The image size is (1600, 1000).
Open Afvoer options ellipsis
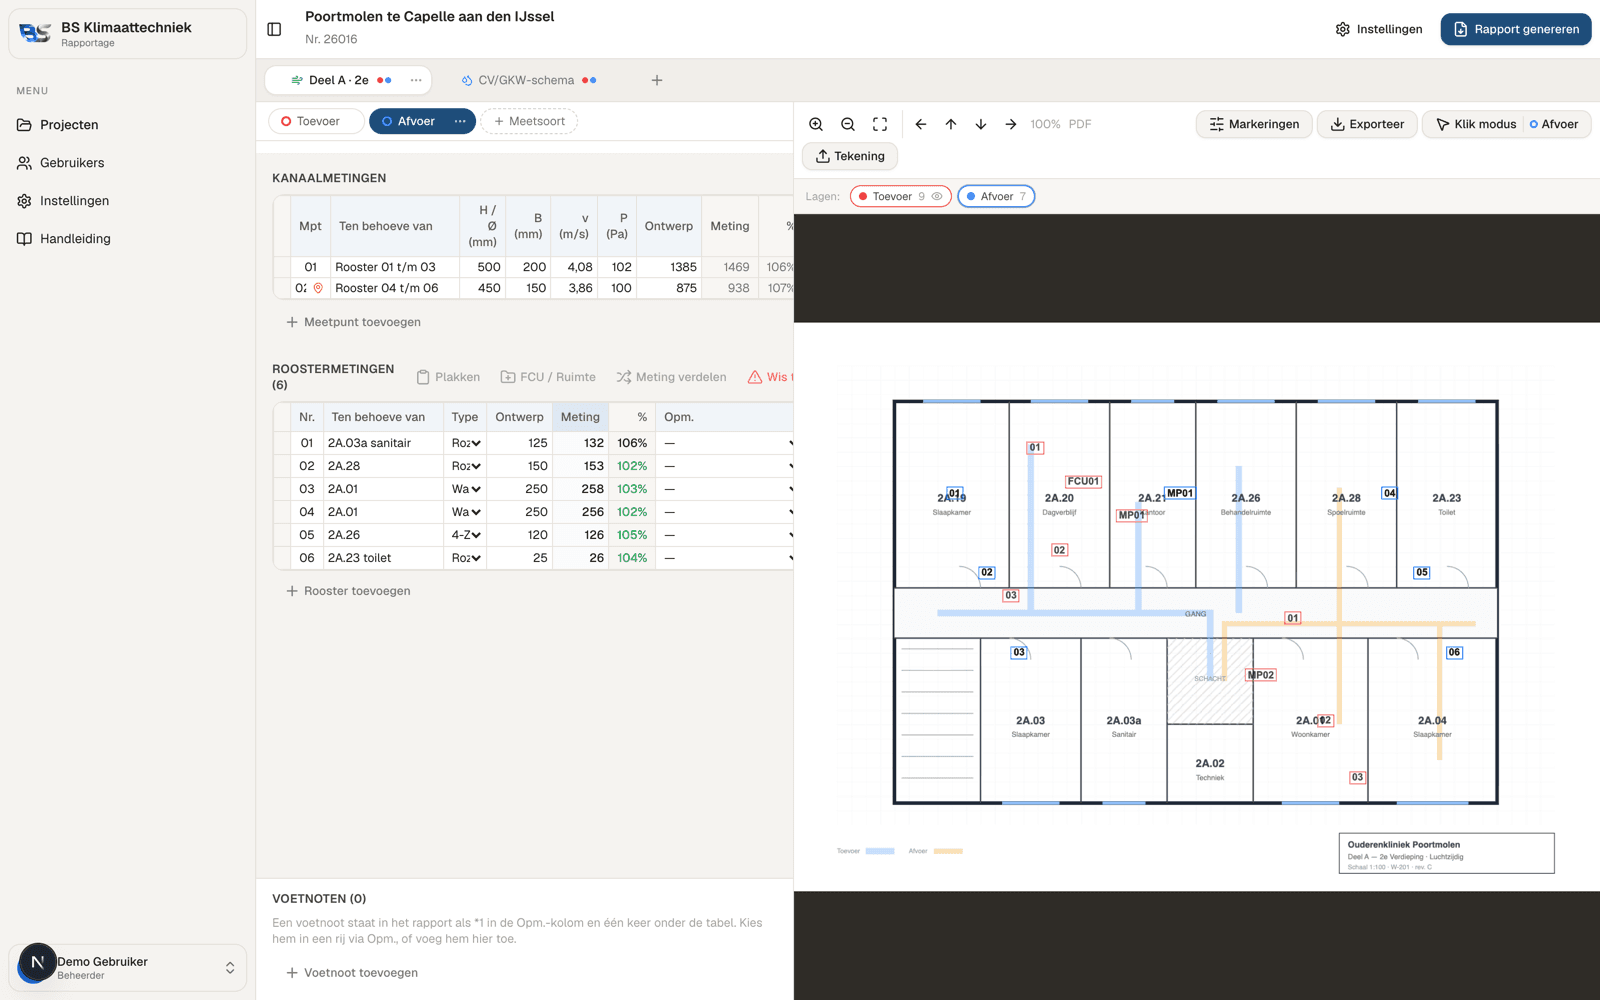tap(460, 121)
